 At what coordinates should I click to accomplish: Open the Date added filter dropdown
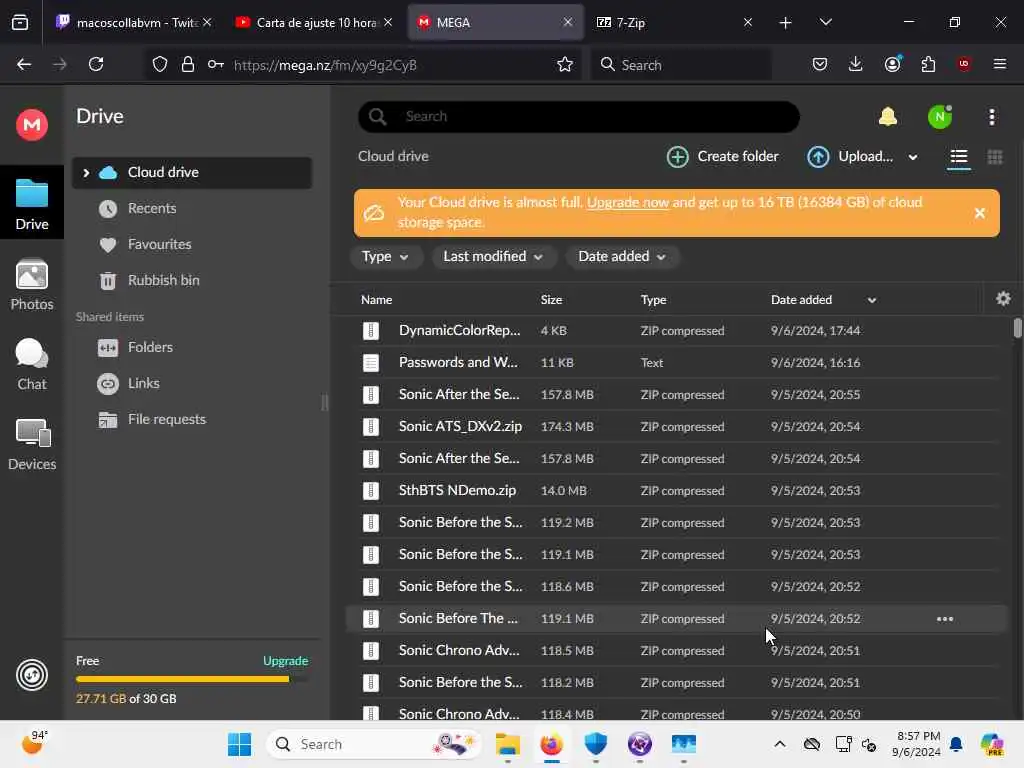point(622,257)
